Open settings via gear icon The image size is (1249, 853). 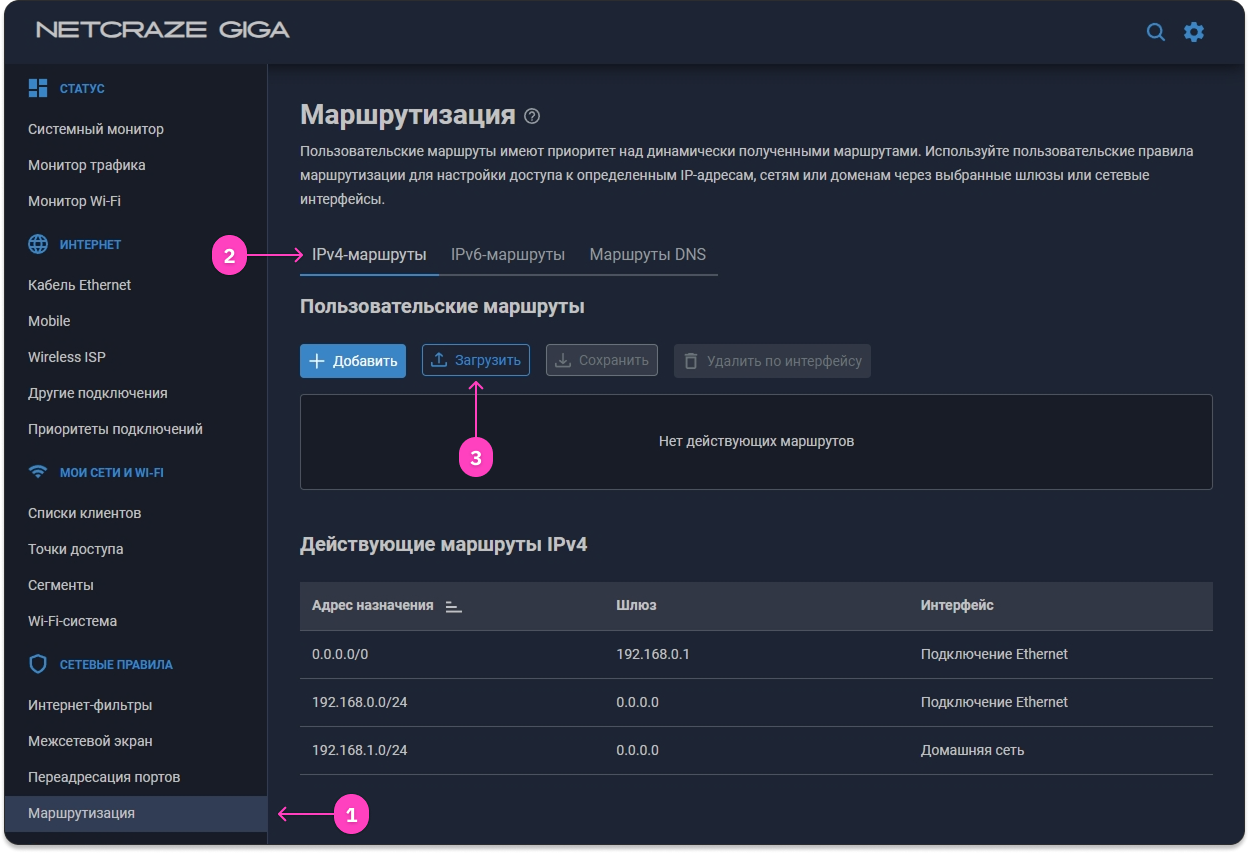pos(1194,32)
